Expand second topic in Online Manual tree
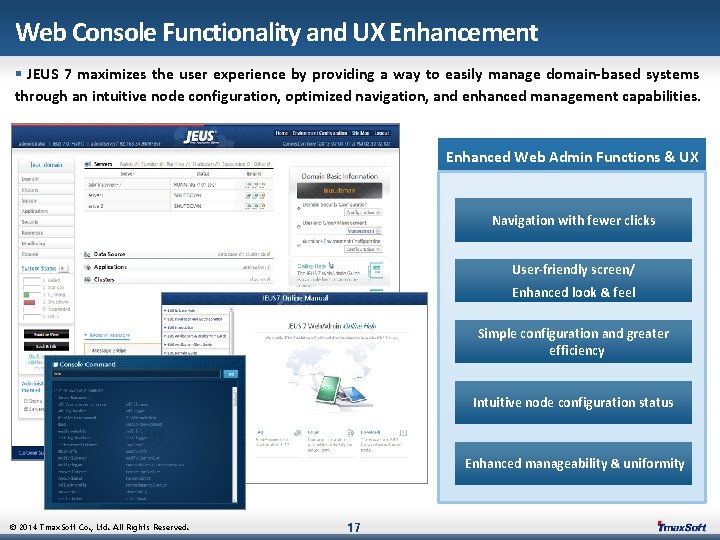Screen dimensions: 720x540 [x=165, y=319]
